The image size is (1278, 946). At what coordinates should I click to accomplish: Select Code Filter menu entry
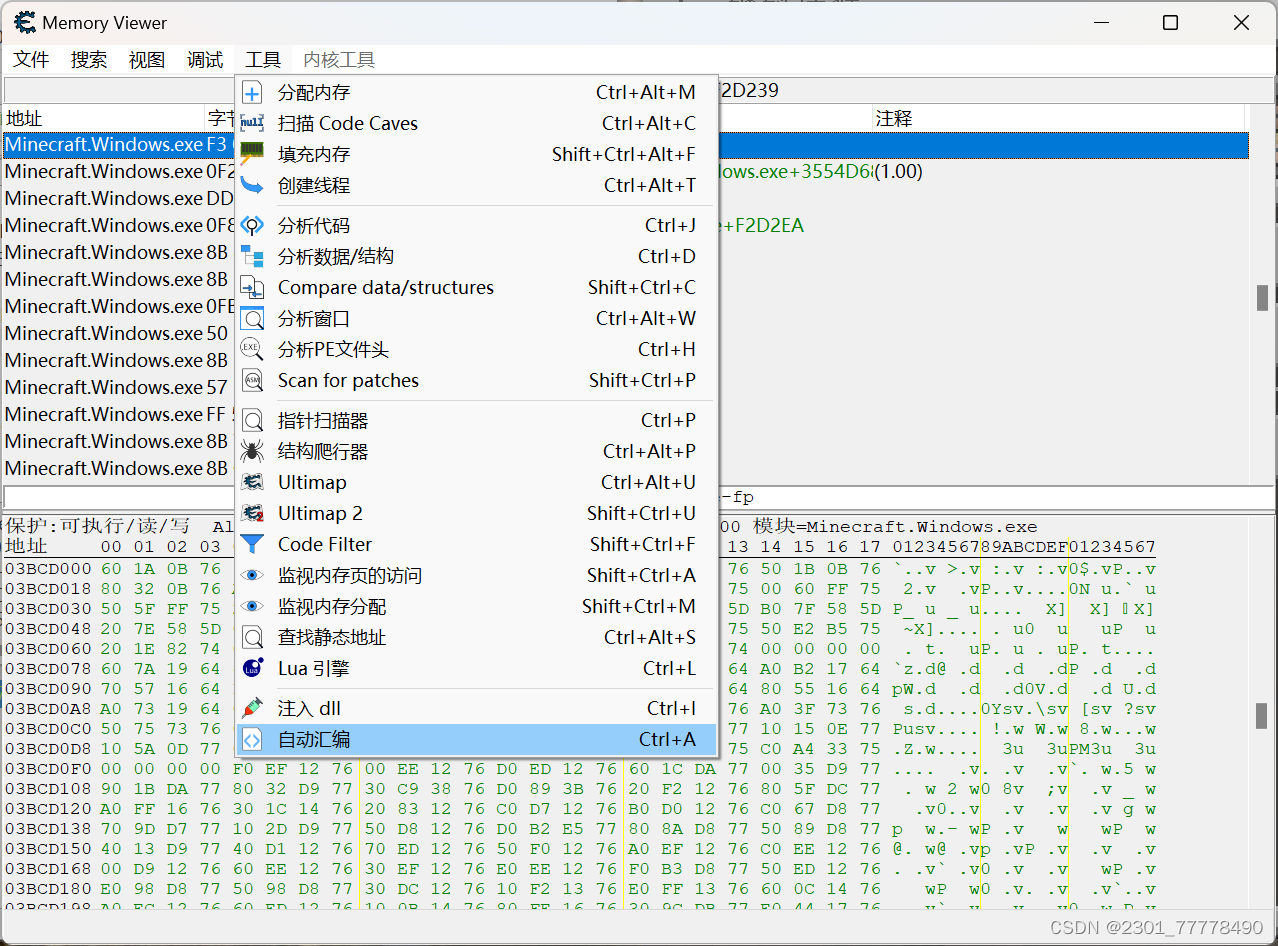pyautogui.click(x=477, y=545)
